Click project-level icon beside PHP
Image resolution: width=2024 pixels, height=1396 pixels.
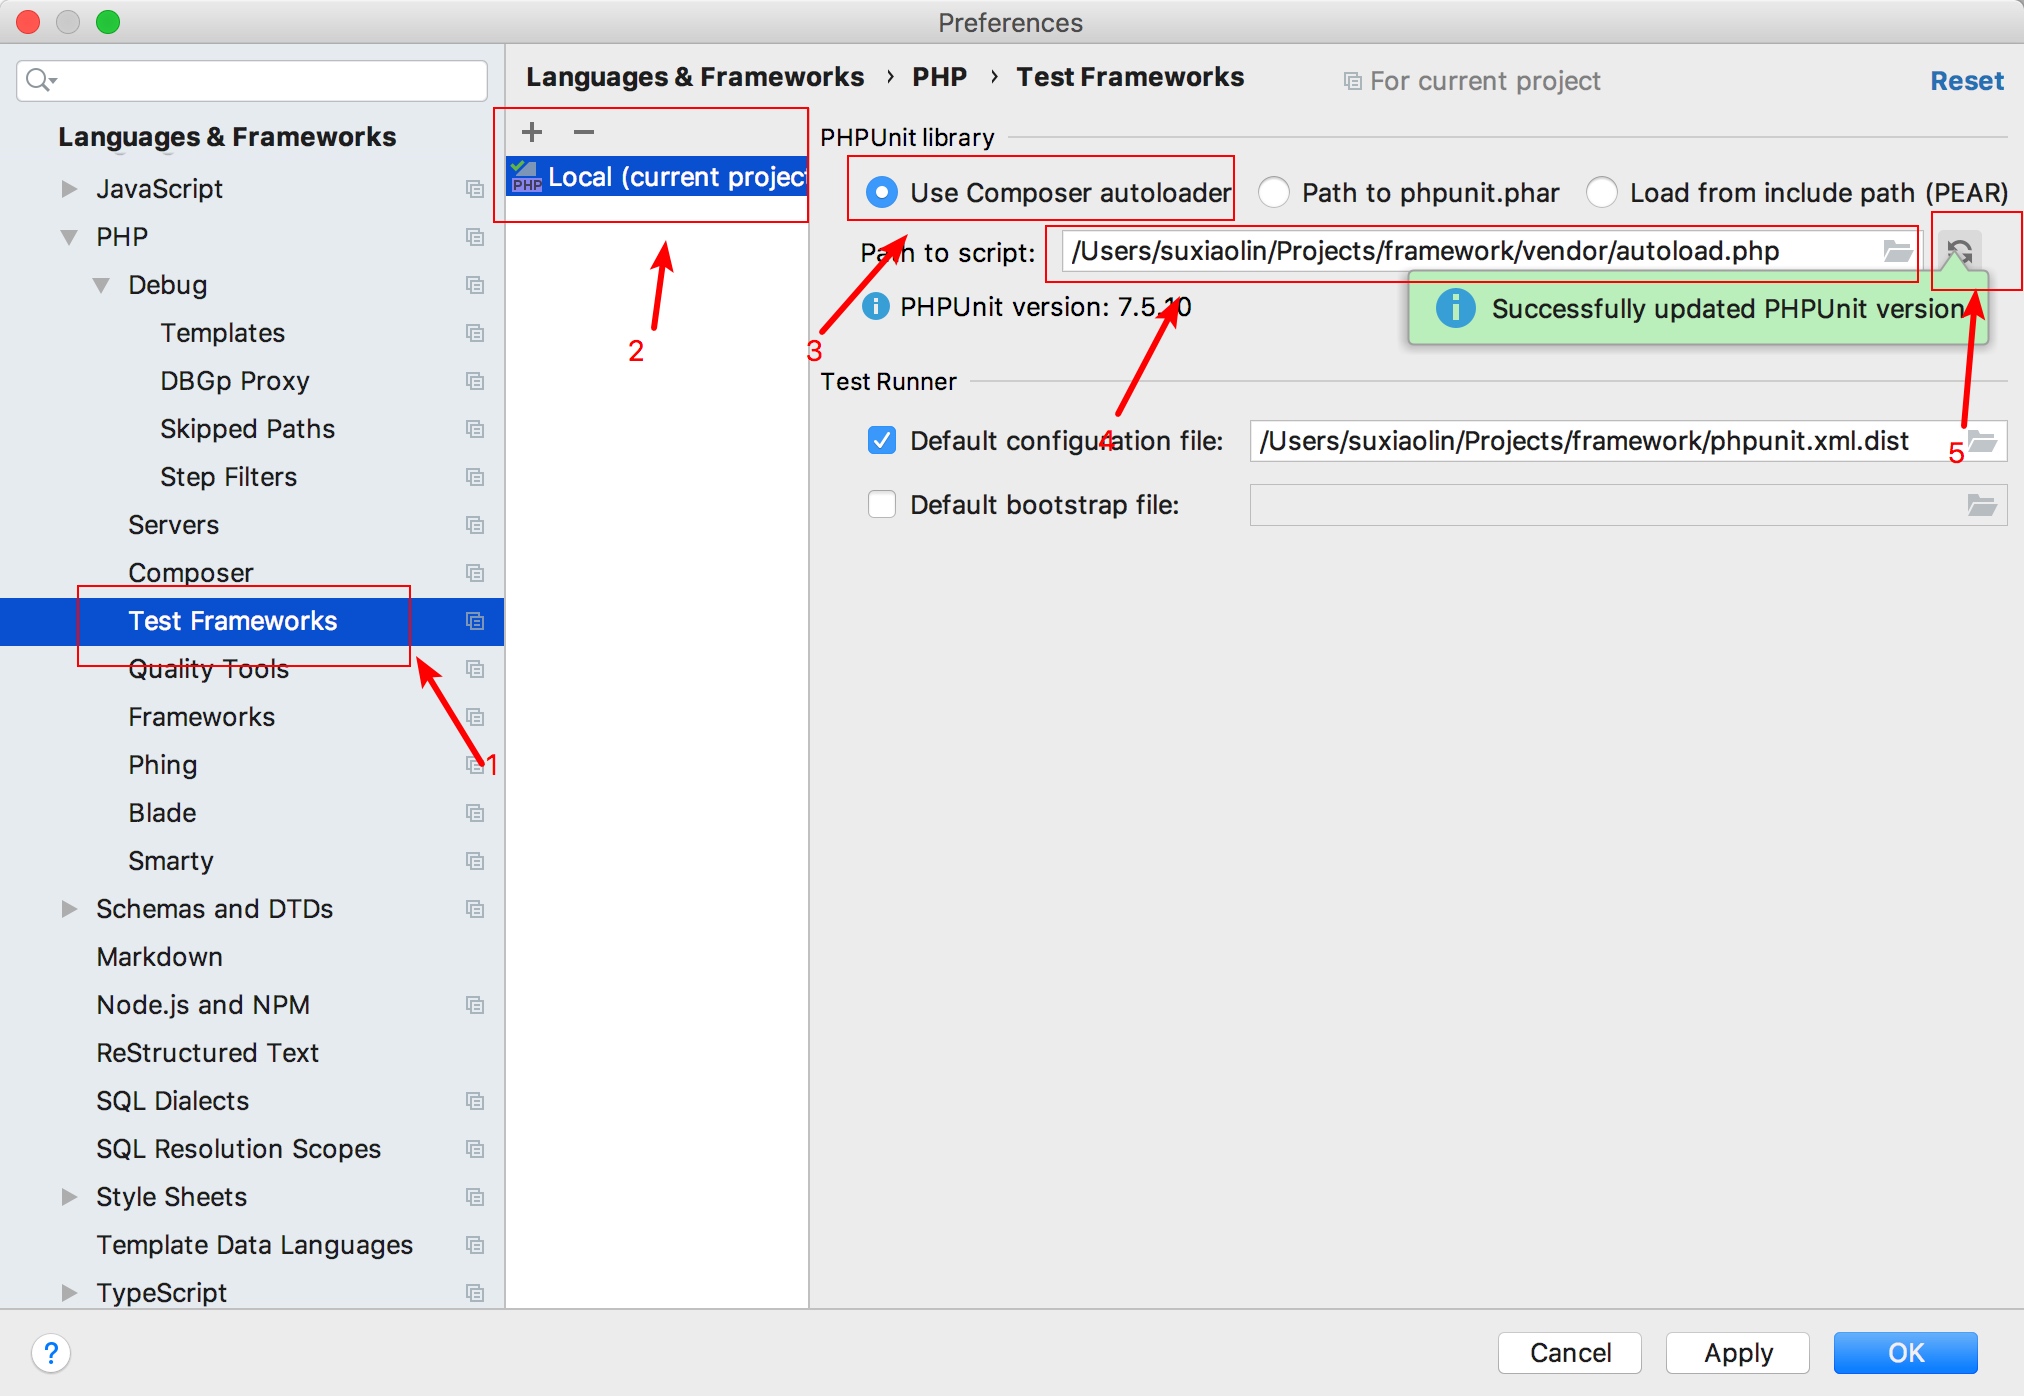point(475,237)
